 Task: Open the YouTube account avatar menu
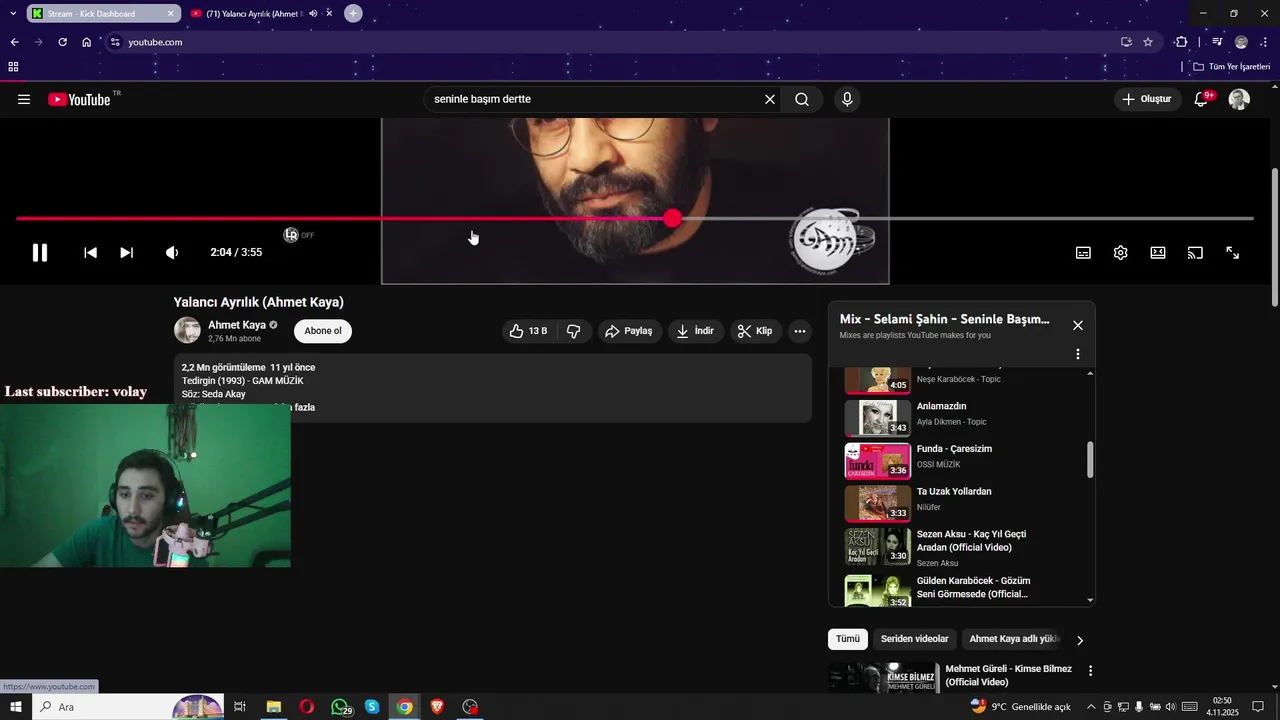1239,99
